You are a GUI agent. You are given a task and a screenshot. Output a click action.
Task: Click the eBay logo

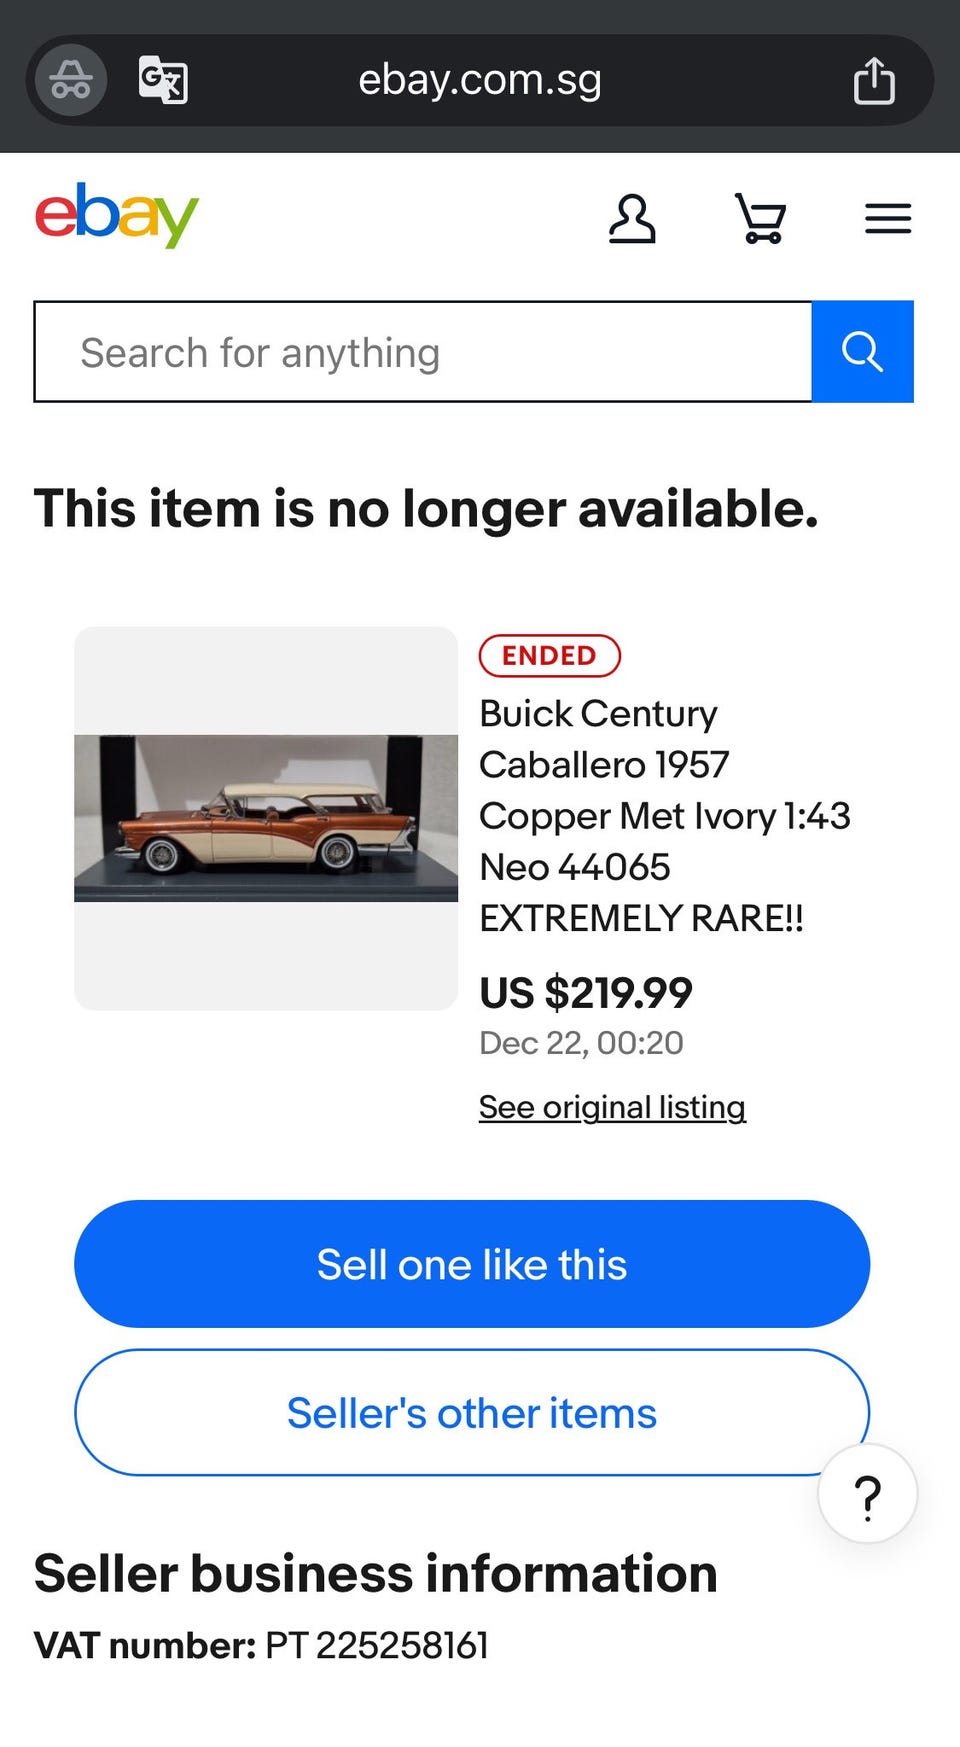pyautogui.click(x=117, y=215)
